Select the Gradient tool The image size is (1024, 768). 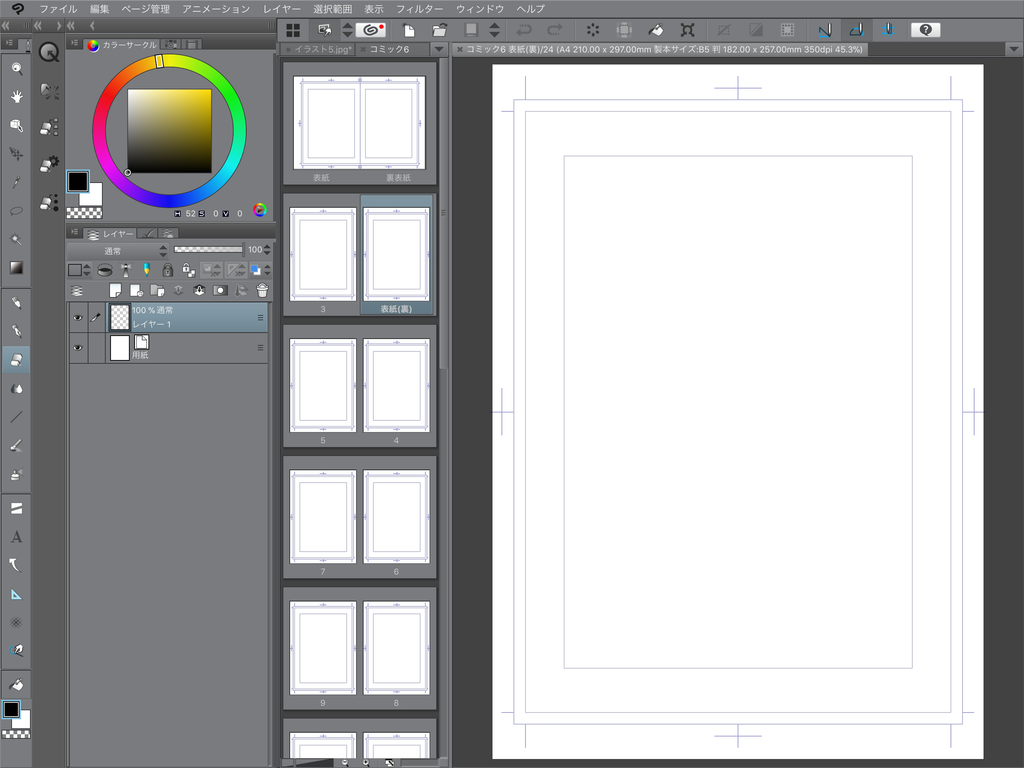coord(16,268)
